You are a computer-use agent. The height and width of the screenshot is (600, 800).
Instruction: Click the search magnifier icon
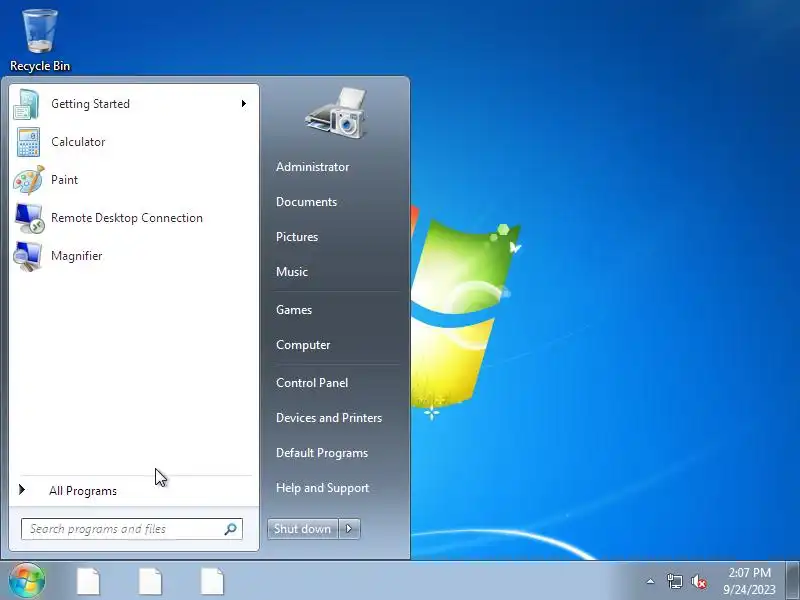tap(230, 529)
